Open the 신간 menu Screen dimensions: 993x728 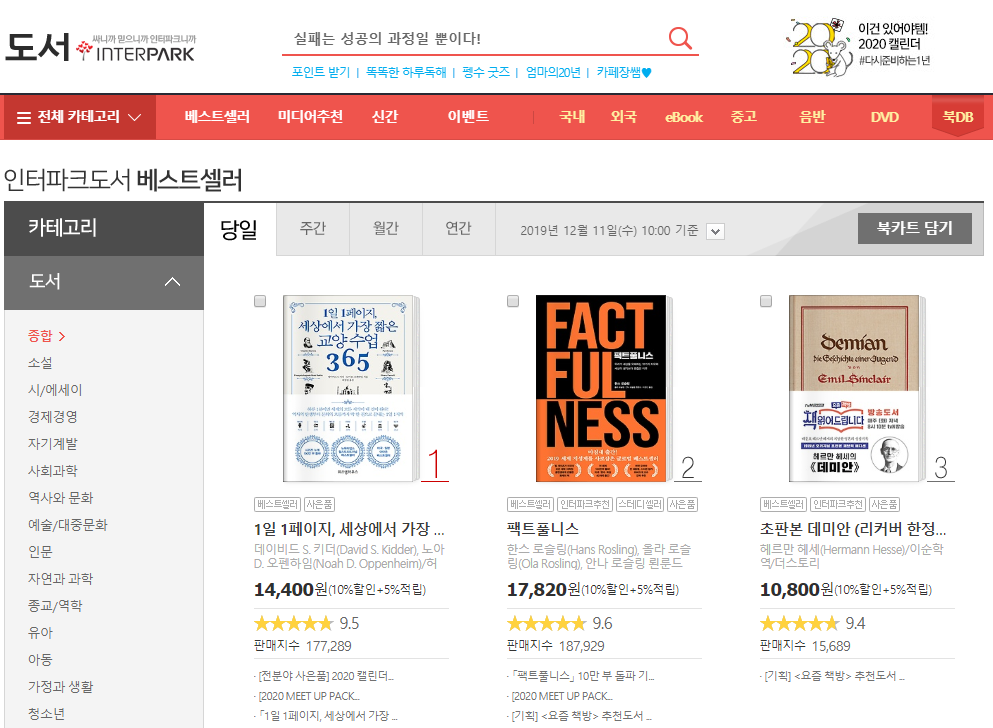pyautogui.click(x=384, y=116)
